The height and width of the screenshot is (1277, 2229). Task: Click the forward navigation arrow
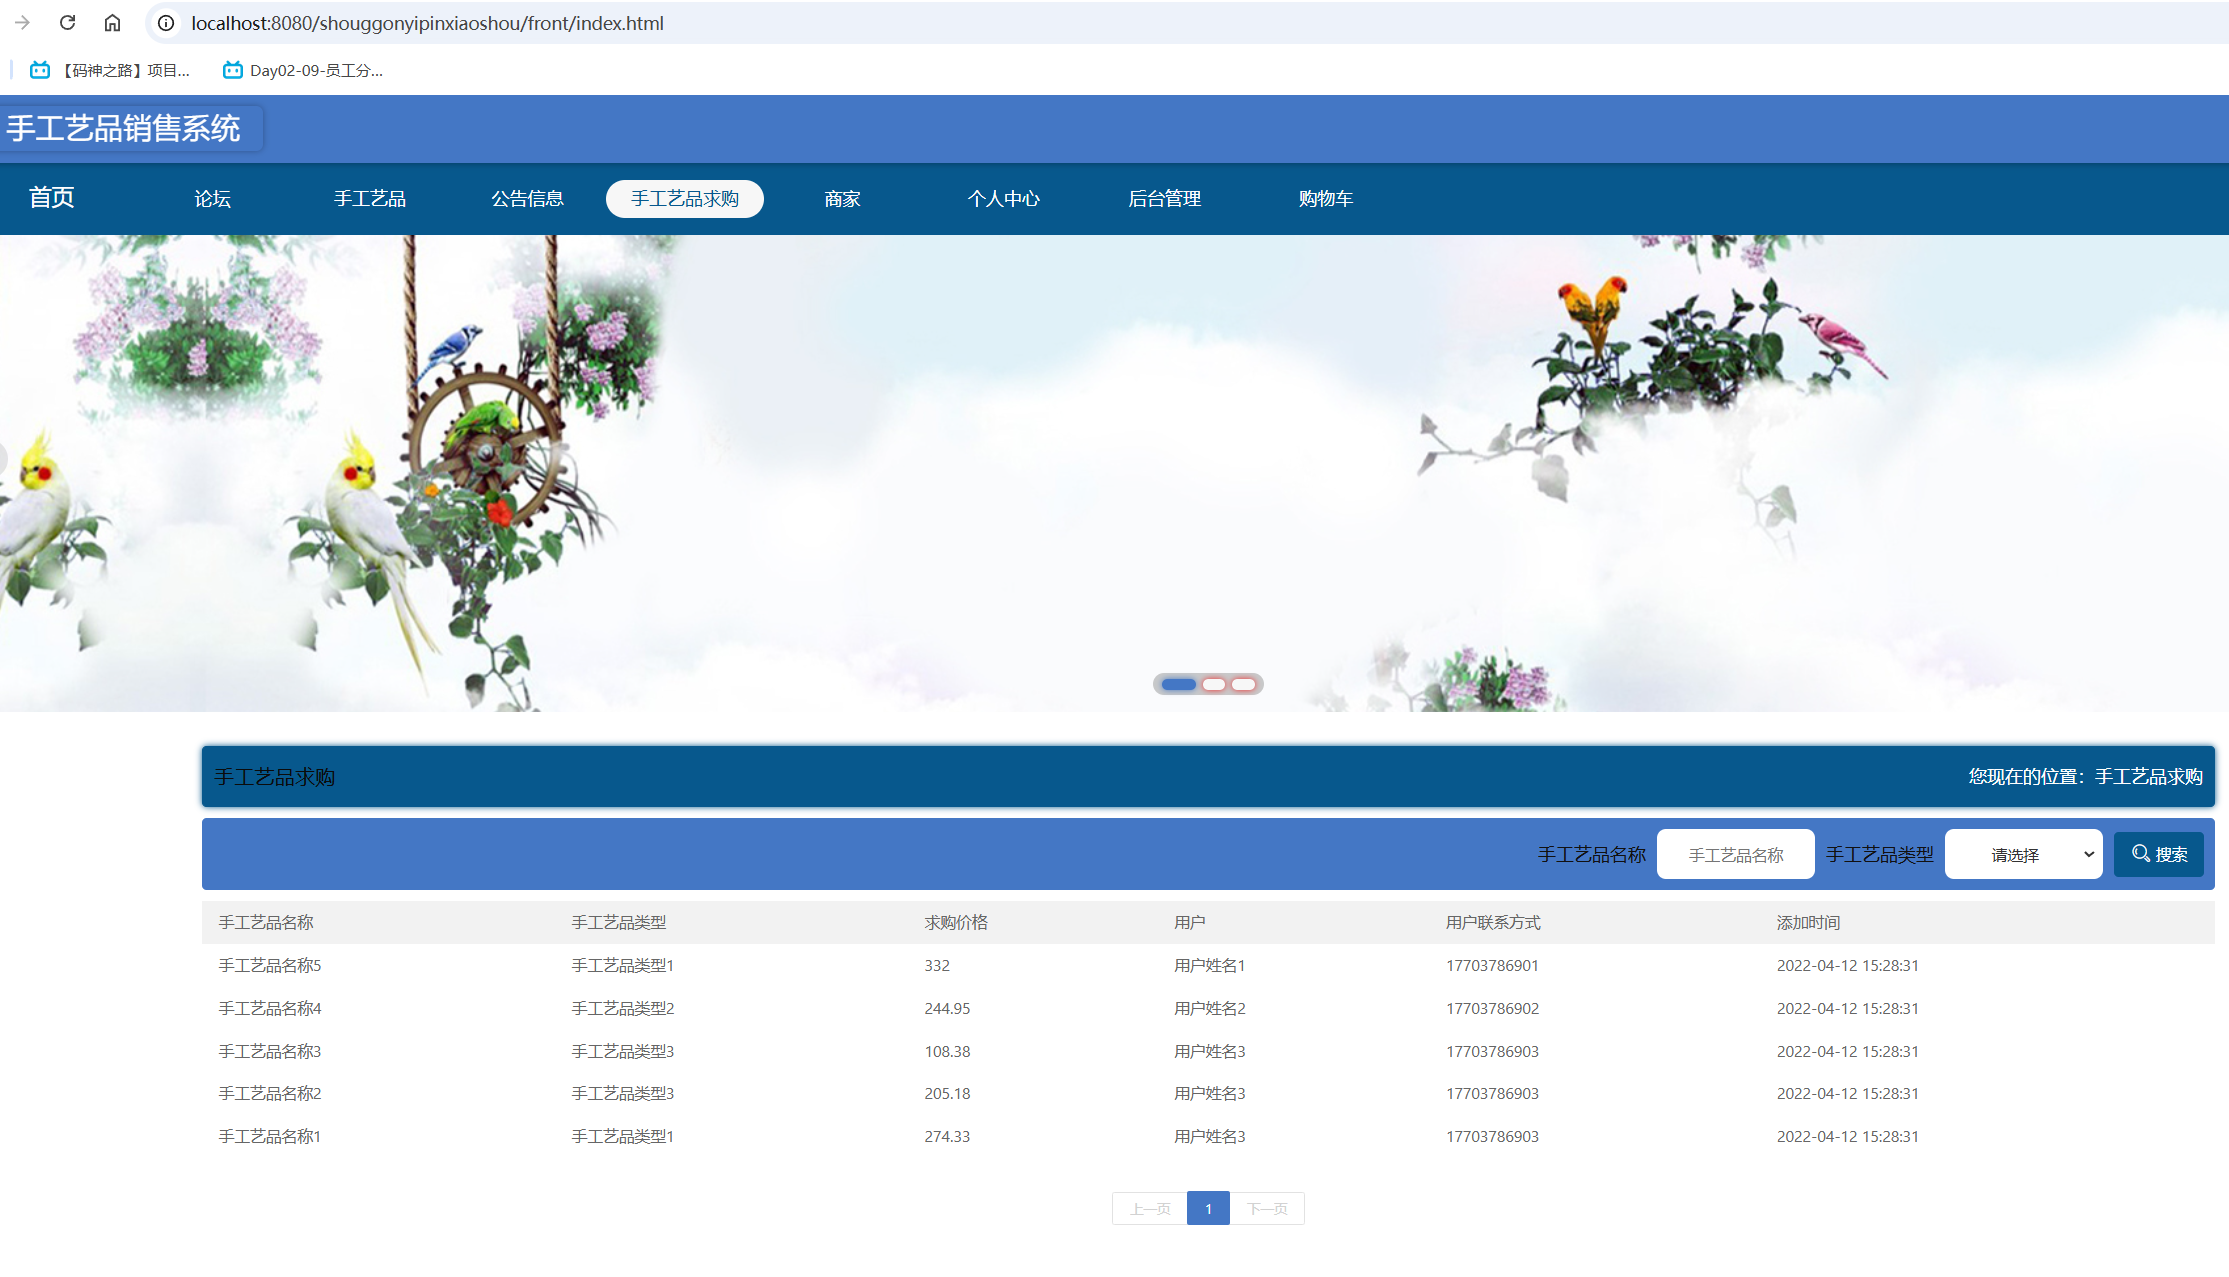(22, 22)
